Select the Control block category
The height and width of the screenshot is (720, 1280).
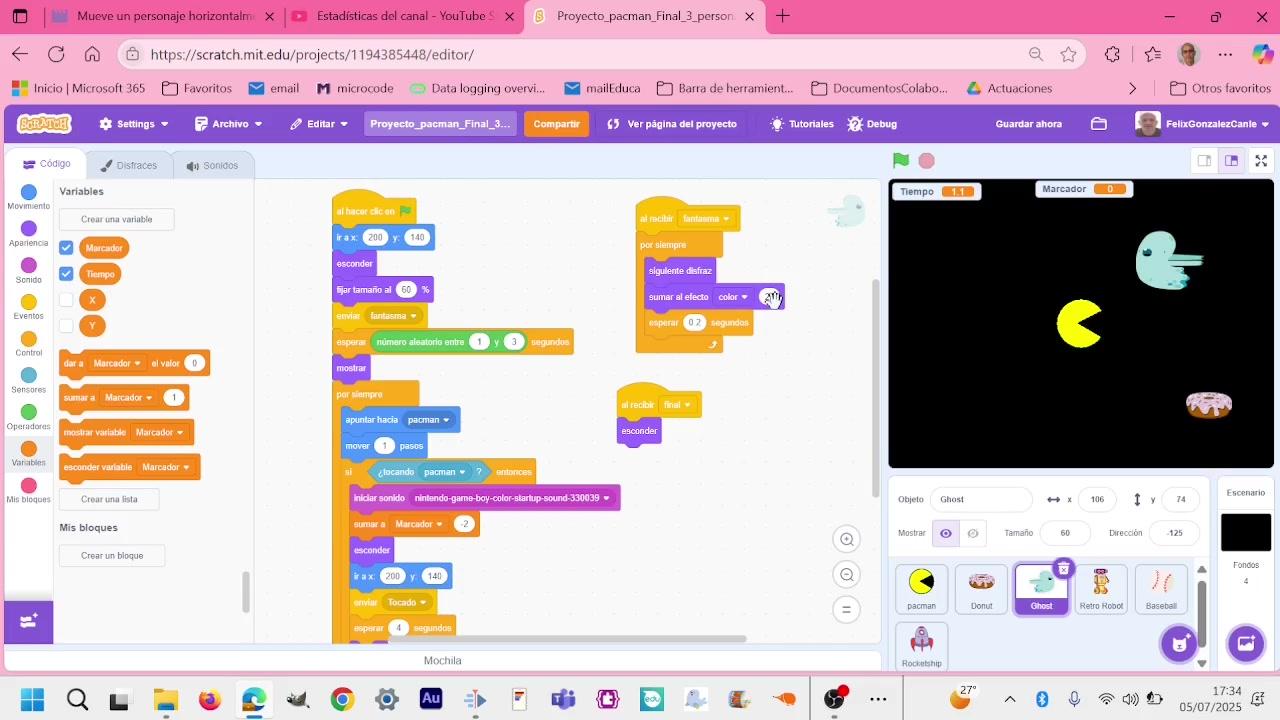[x=28, y=344]
